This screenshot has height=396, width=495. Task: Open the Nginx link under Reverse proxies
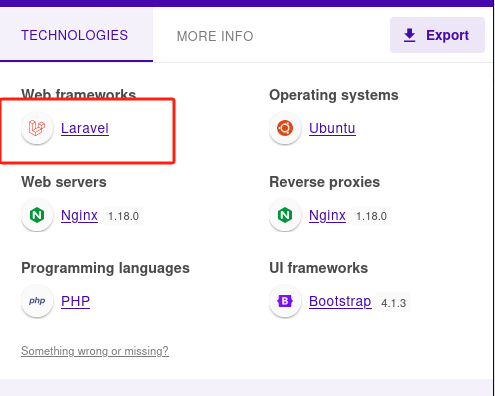[327, 215]
